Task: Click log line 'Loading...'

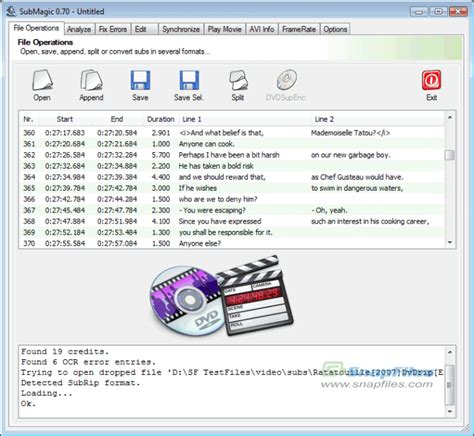Action: pyautogui.click(x=47, y=393)
